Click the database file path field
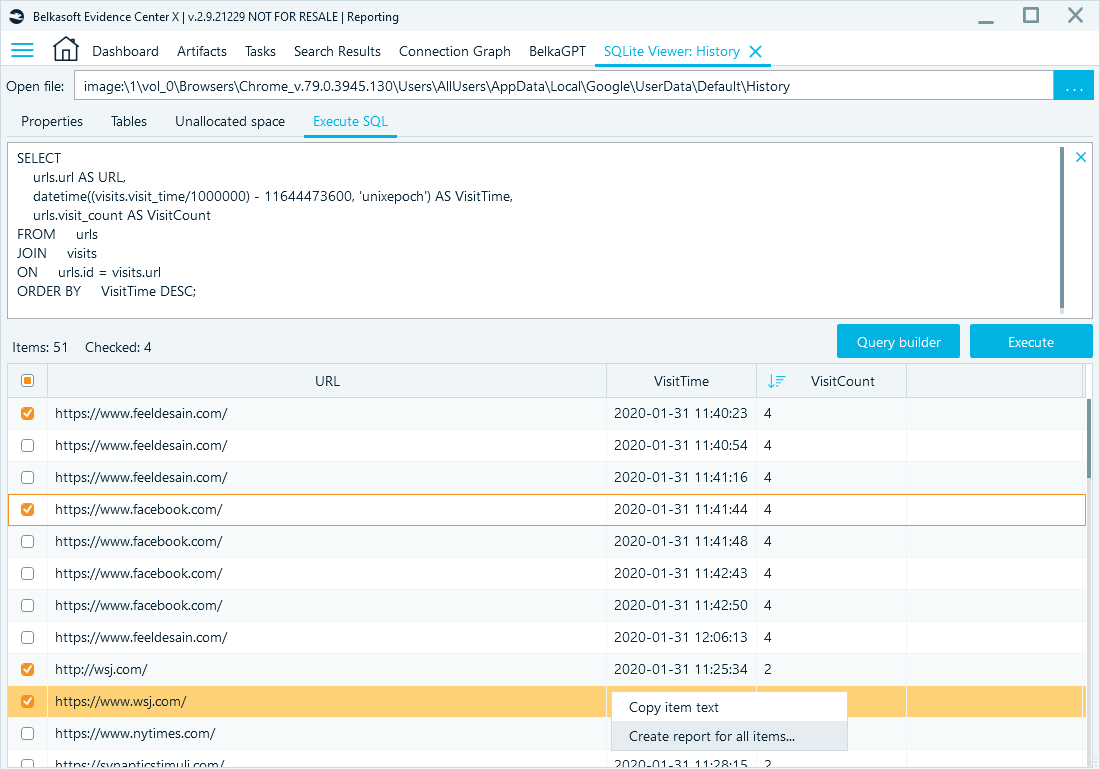1100x770 pixels. (x=560, y=86)
